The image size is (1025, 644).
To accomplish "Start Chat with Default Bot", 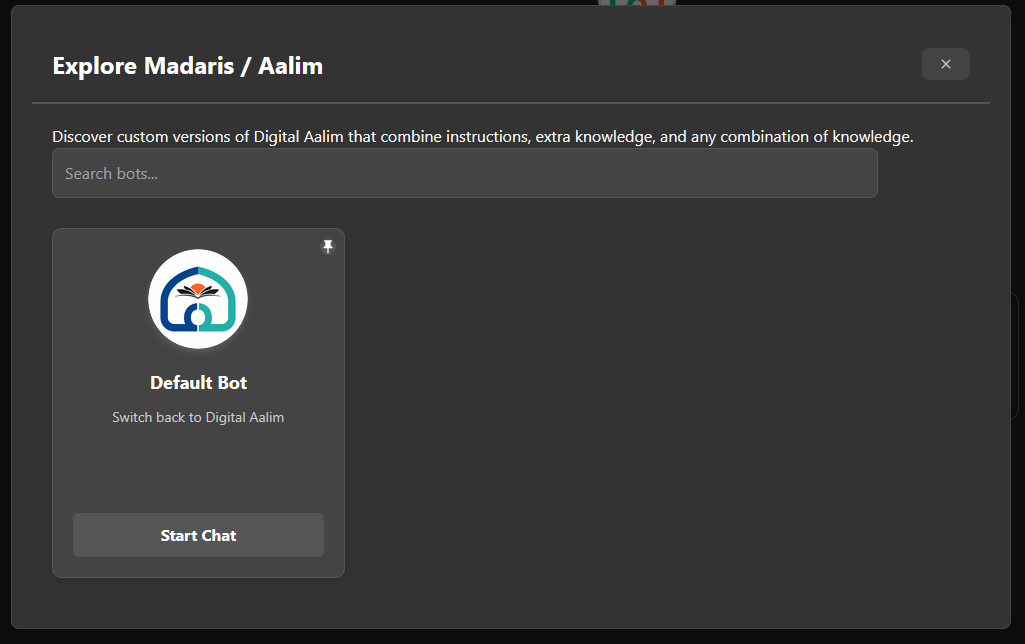I will click(x=198, y=535).
